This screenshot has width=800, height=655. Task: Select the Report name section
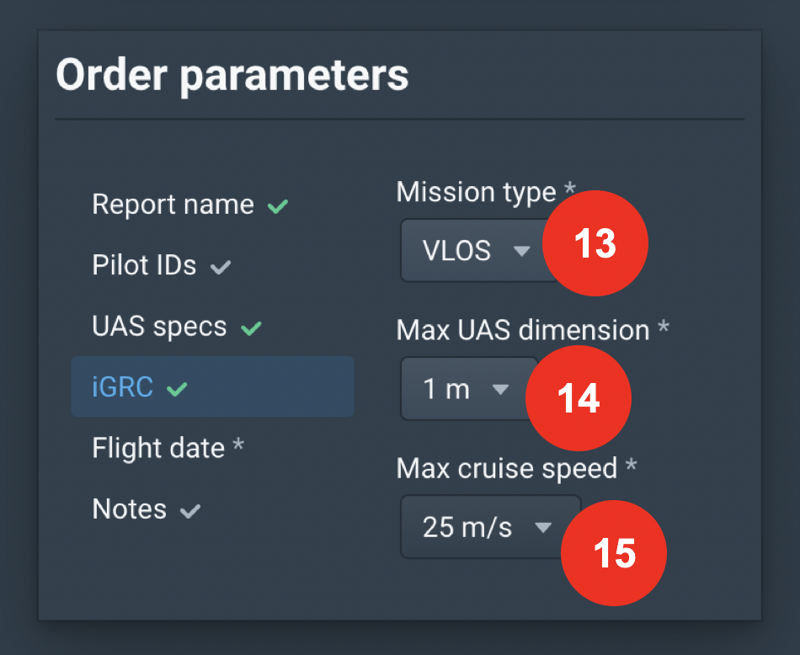[173, 205]
